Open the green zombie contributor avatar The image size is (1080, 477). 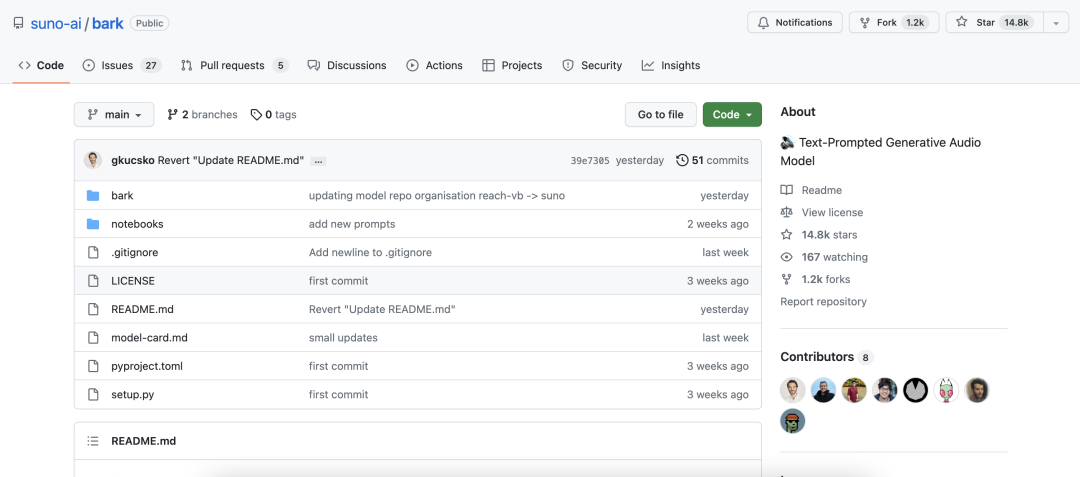[793, 421]
